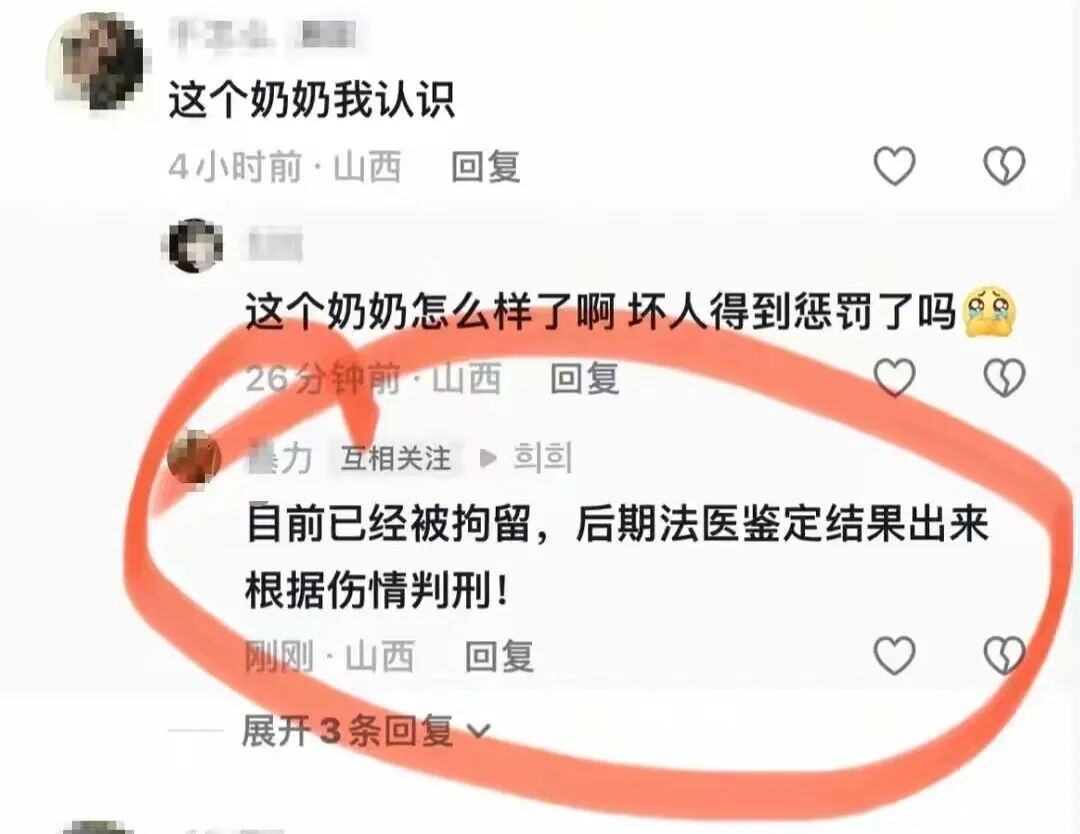
Task: Select reply text '根据伤情判刑'
Action: click(368, 590)
